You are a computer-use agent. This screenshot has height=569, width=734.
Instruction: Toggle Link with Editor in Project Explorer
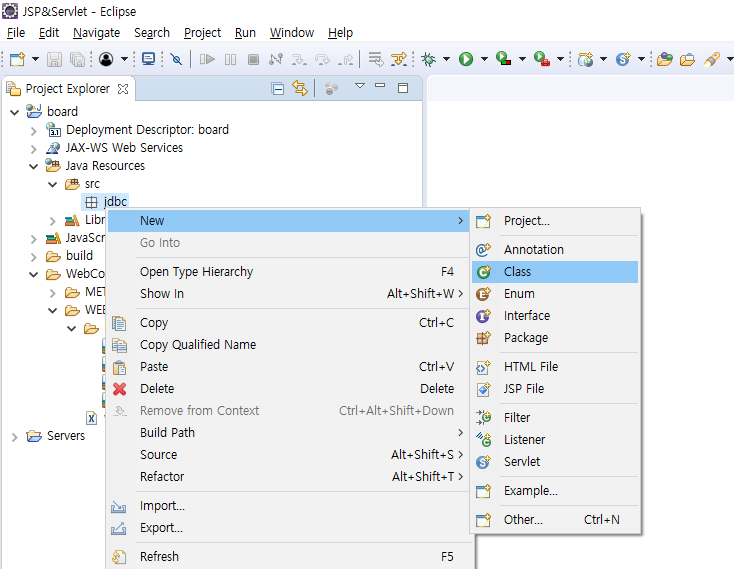(300, 88)
